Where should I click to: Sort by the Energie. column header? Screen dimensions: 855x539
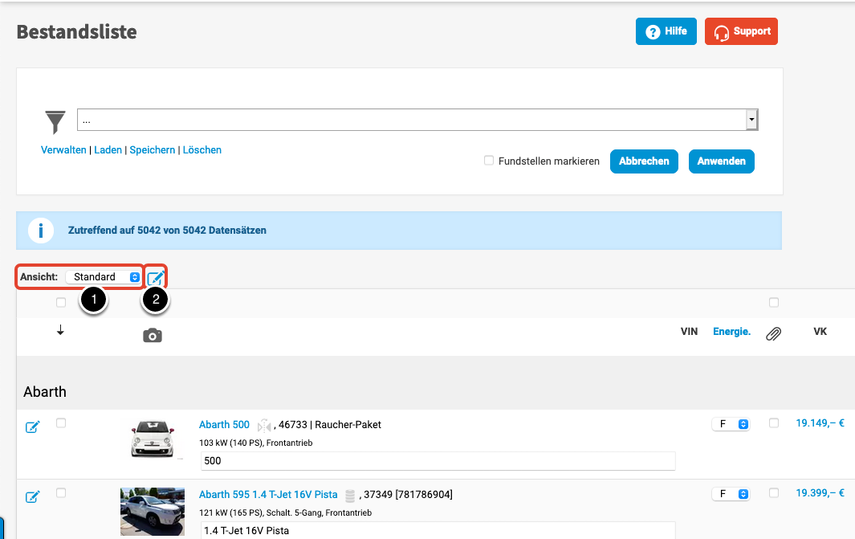click(731, 332)
